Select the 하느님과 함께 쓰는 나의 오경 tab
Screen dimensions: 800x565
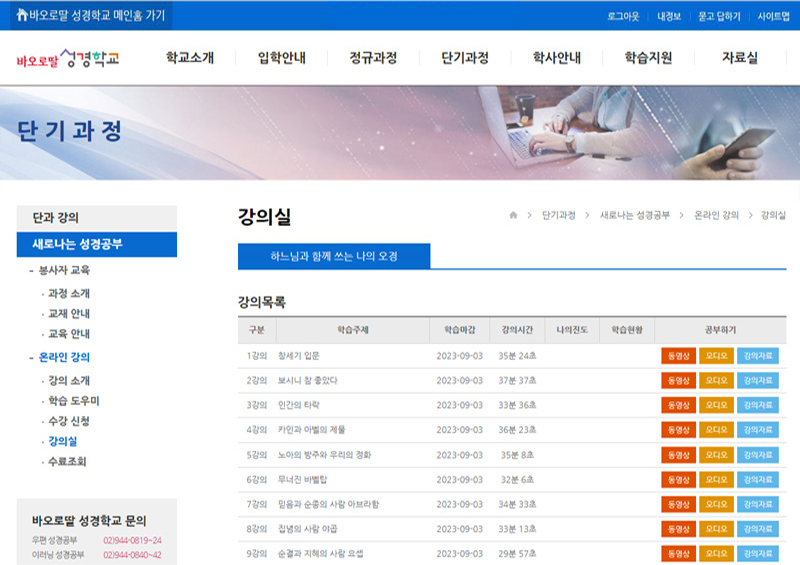[x=334, y=256]
